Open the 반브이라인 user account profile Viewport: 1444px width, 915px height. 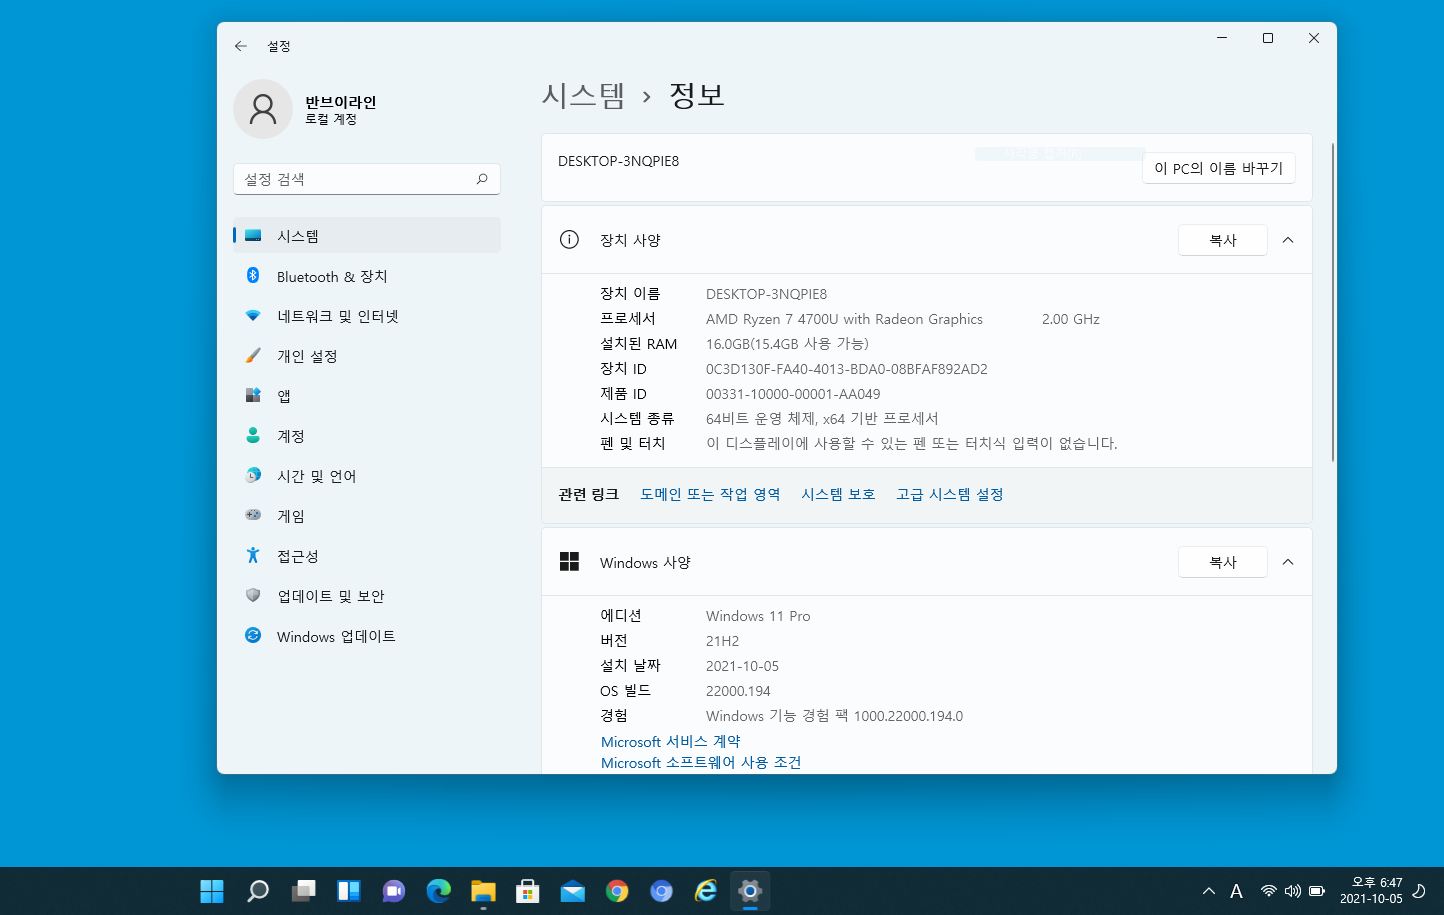308,109
